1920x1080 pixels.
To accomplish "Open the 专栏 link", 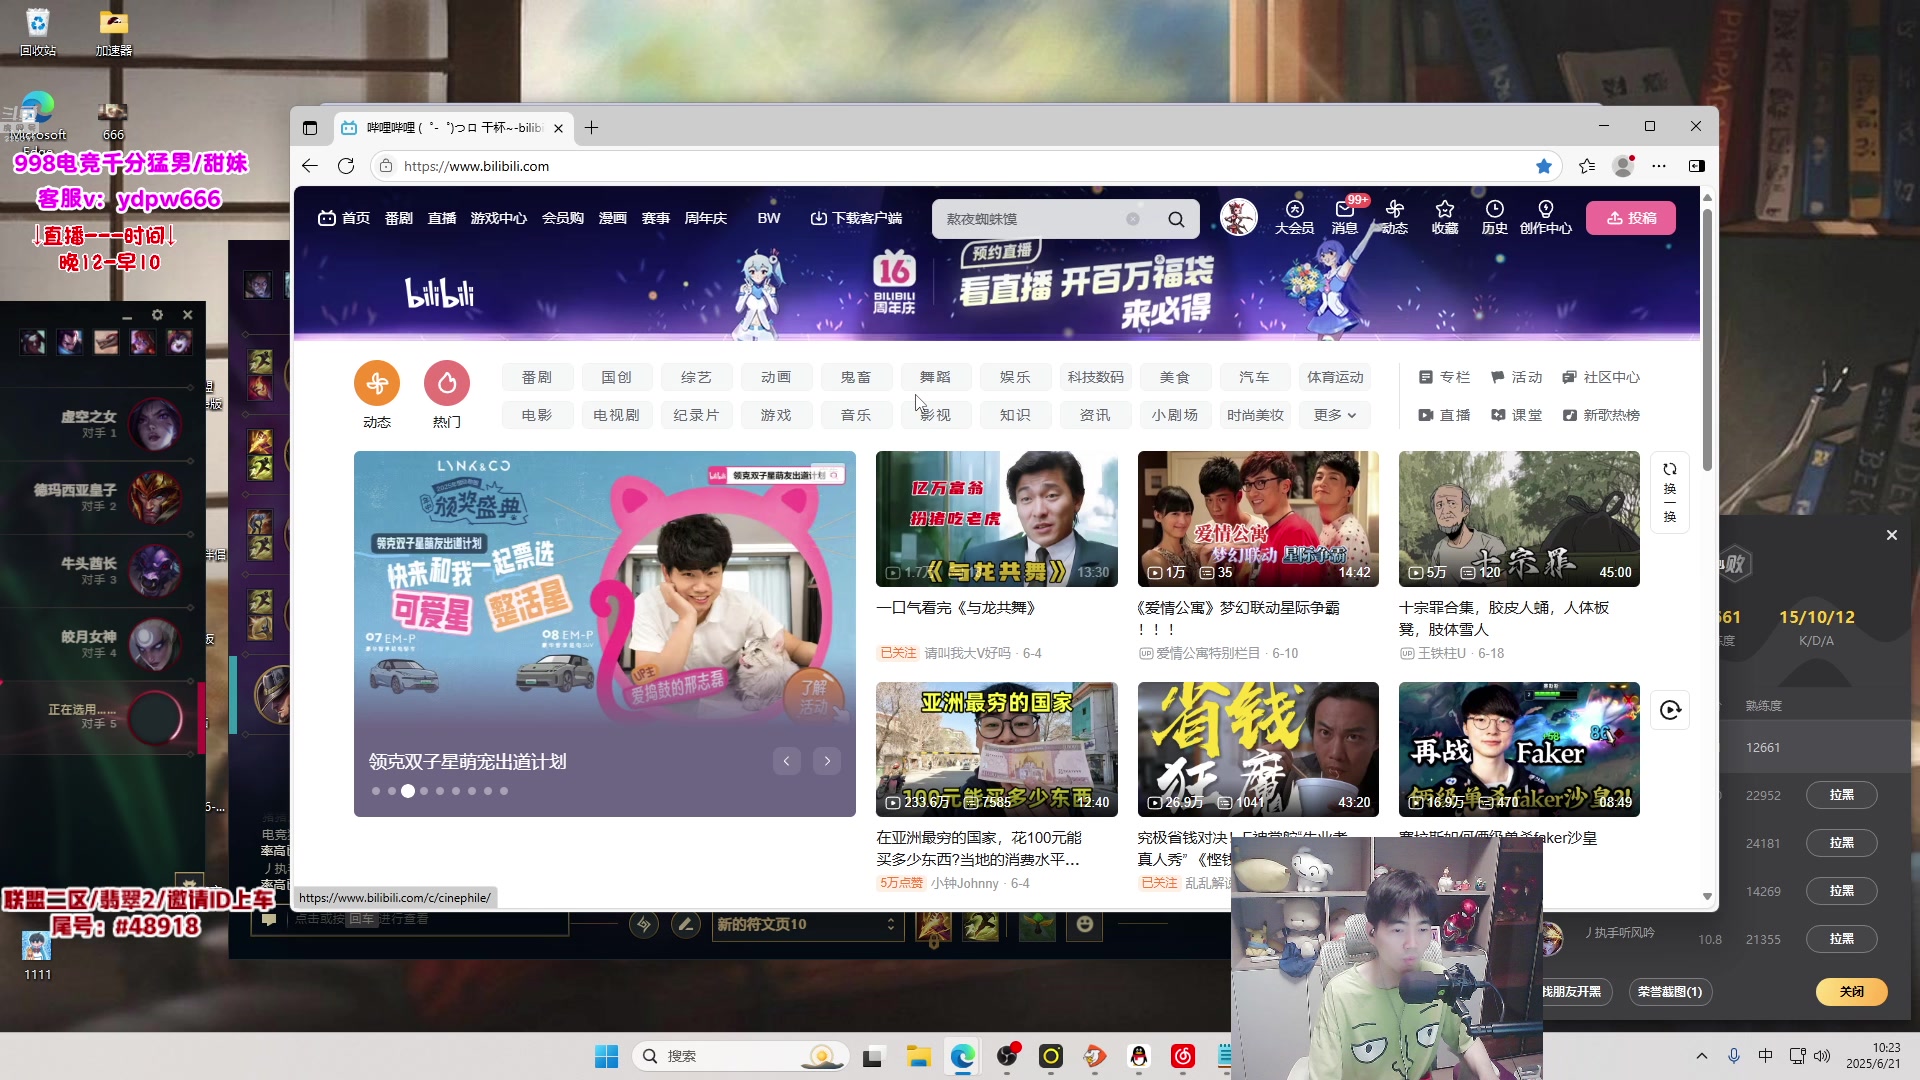I will pos(1445,377).
